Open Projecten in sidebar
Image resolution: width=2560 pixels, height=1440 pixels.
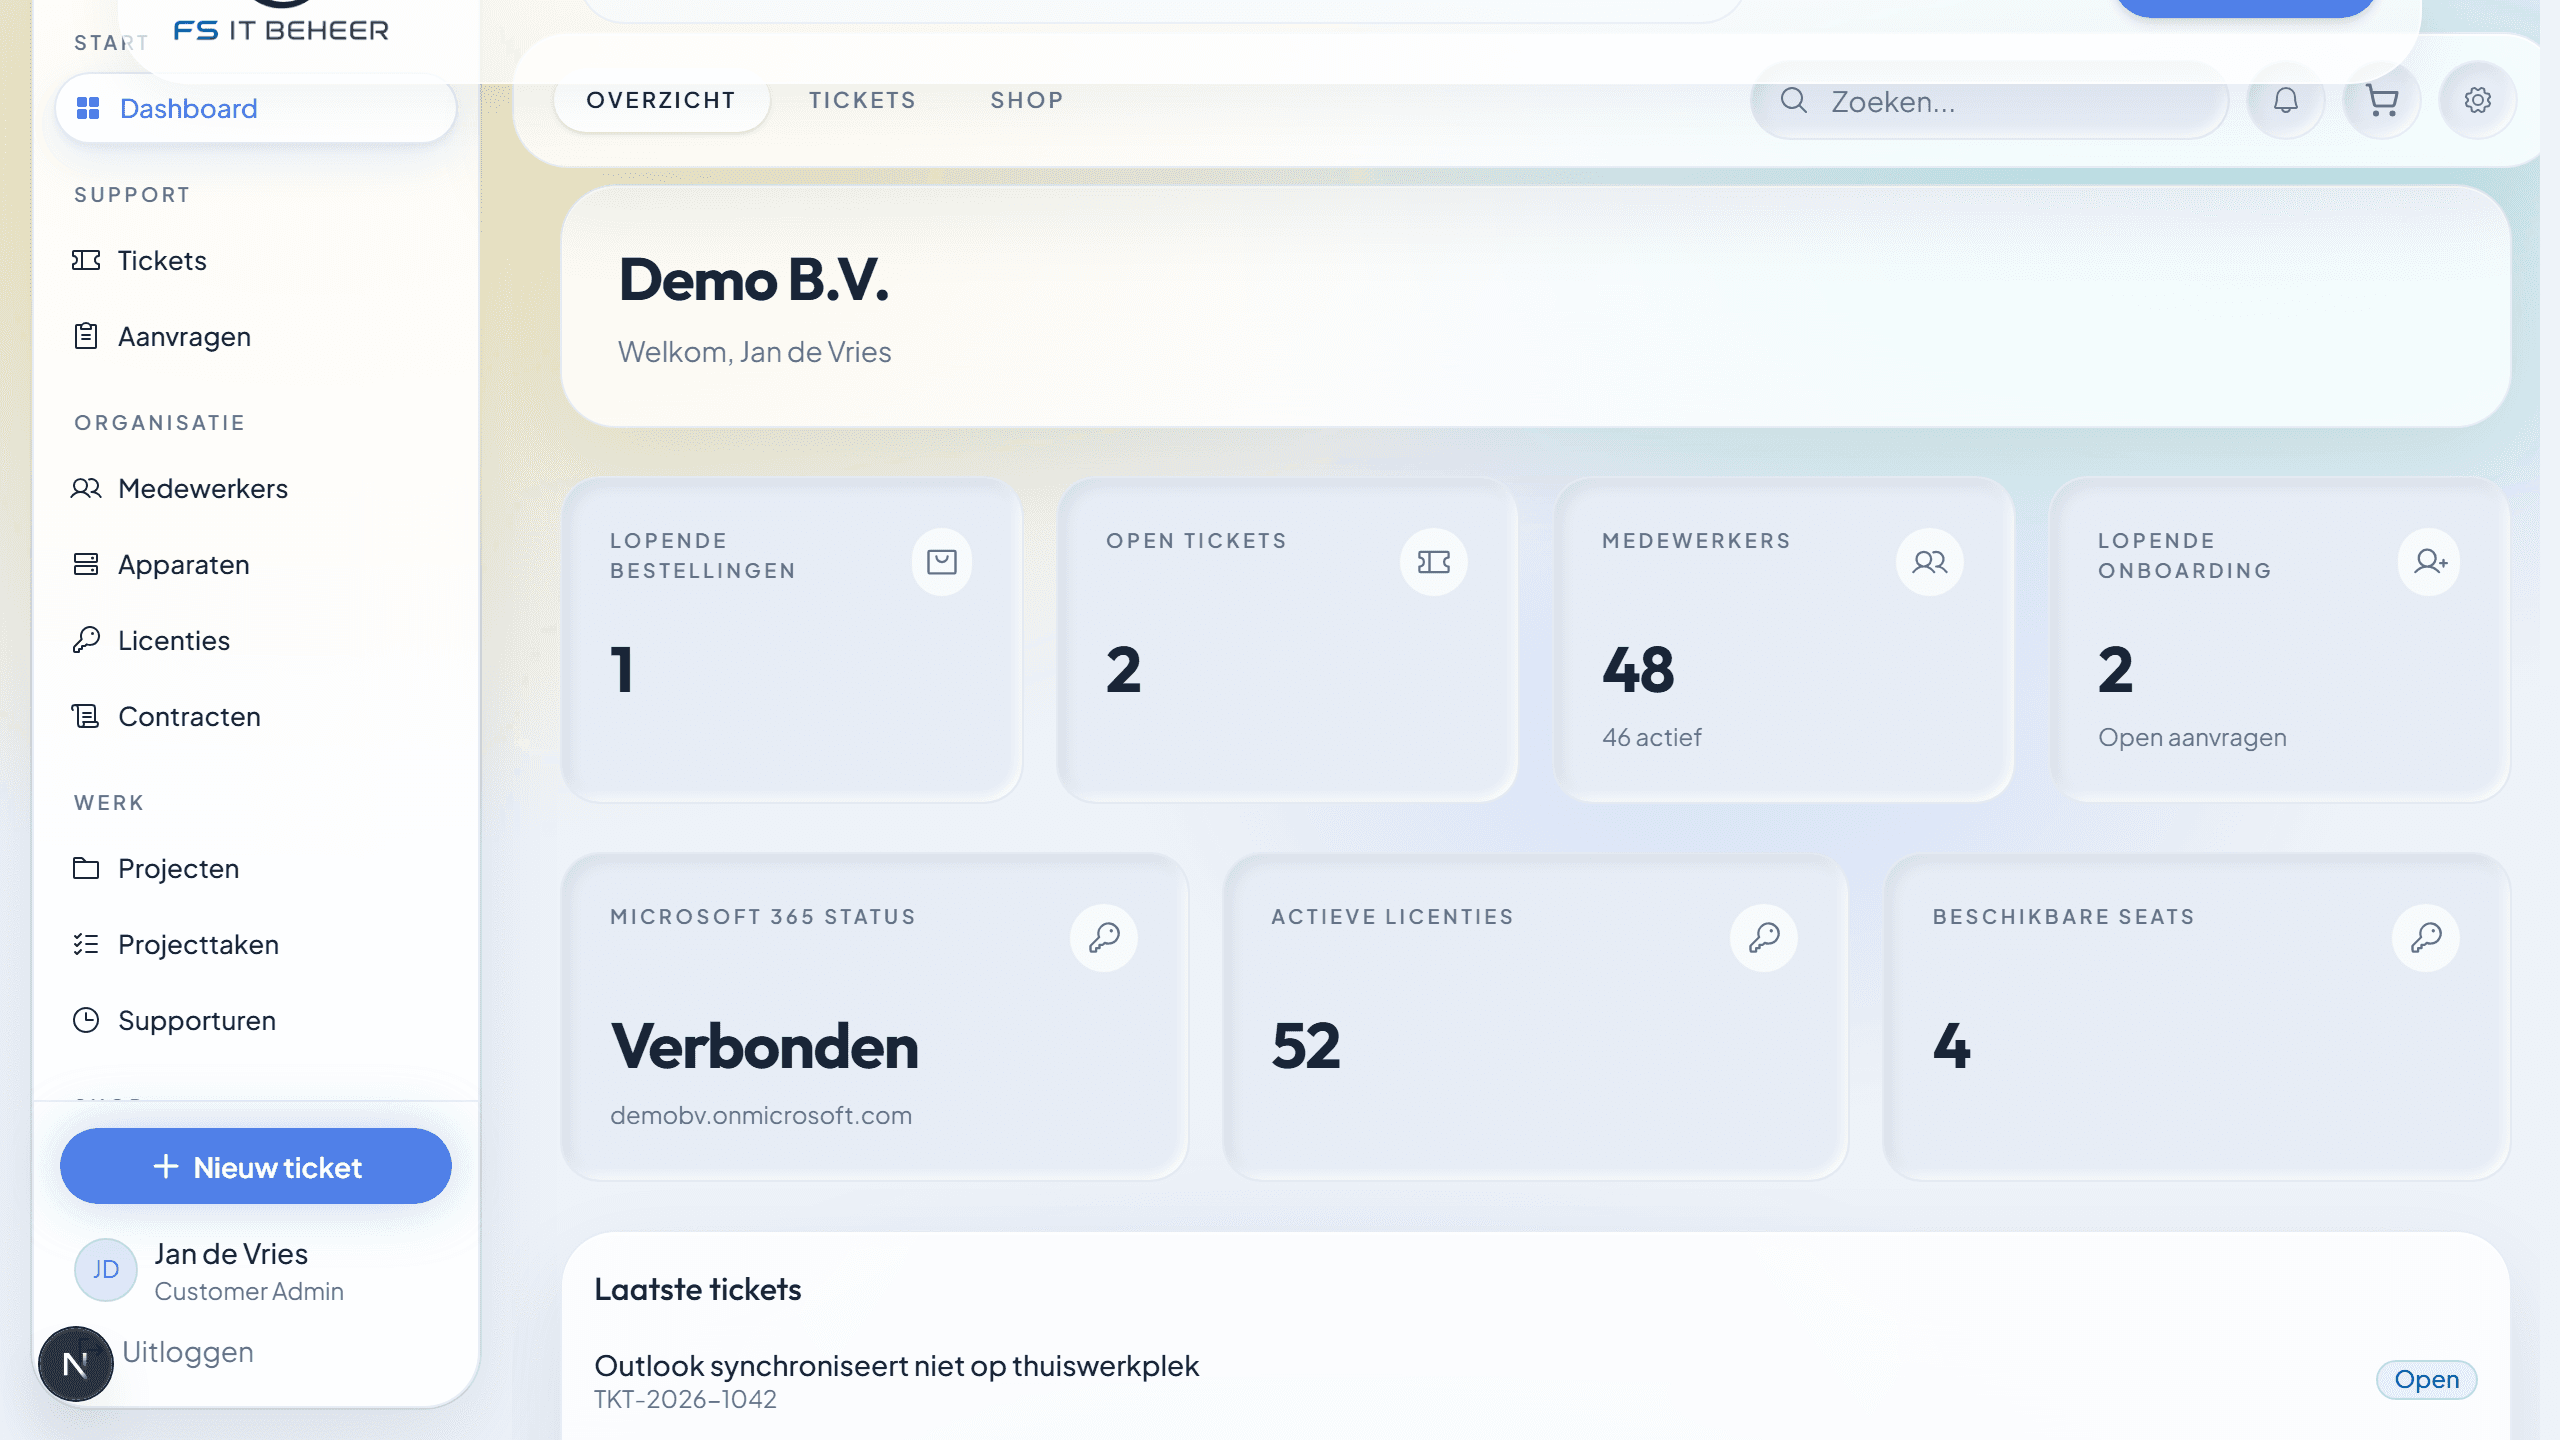256,868
